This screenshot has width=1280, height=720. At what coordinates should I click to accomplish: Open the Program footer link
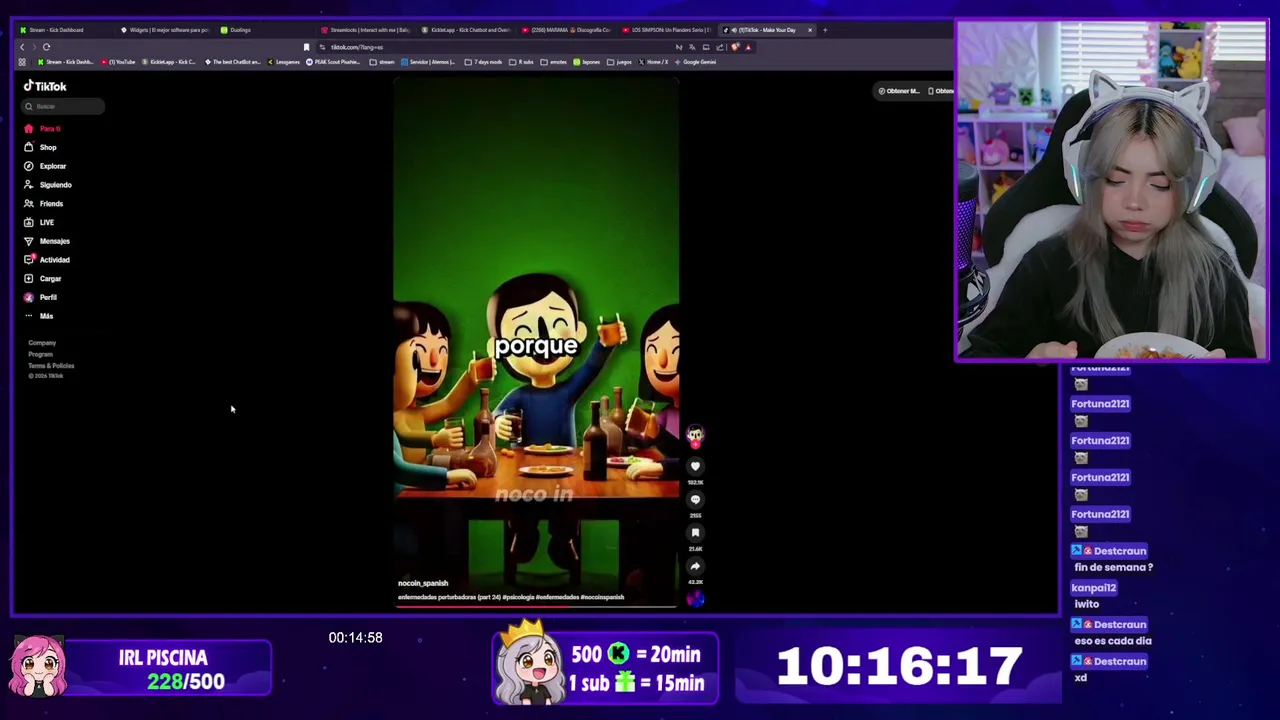[40, 354]
